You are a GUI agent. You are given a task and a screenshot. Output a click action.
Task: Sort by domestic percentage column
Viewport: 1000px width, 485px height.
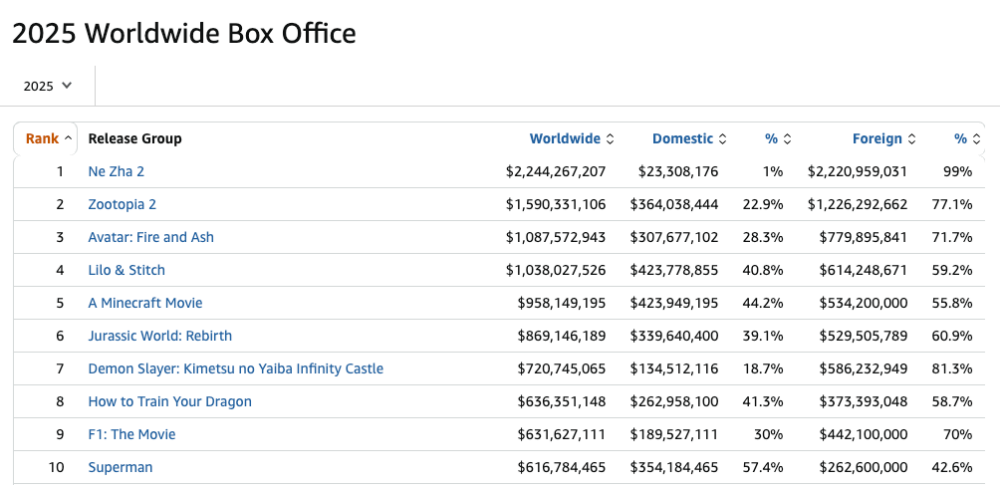(x=778, y=139)
